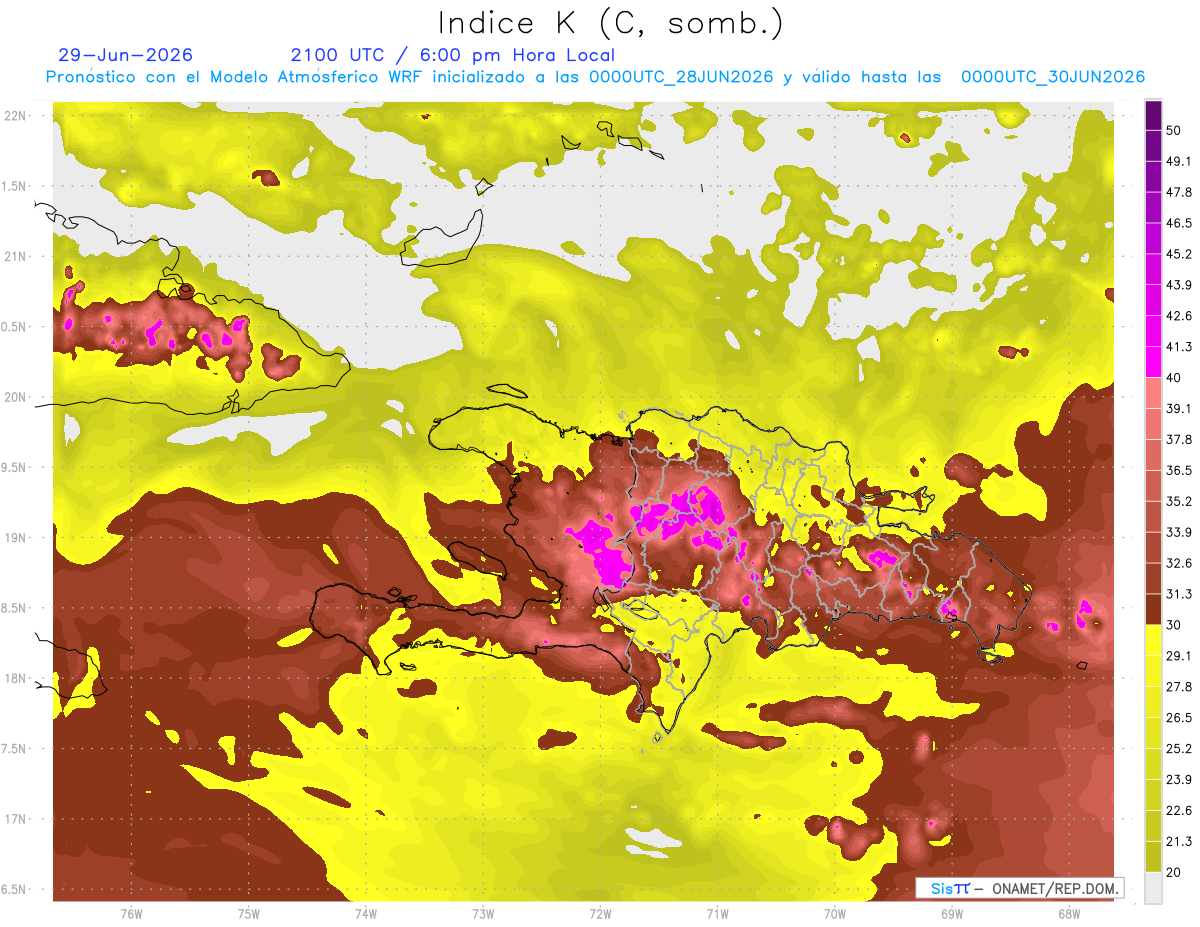
Task: Click the colorbar value '27.8'
Action: coord(1178,687)
